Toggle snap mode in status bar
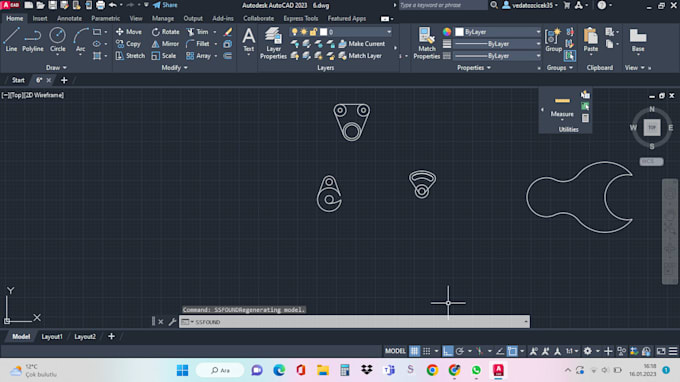Image resolution: width=680 pixels, height=382 pixels. (x=427, y=351)
